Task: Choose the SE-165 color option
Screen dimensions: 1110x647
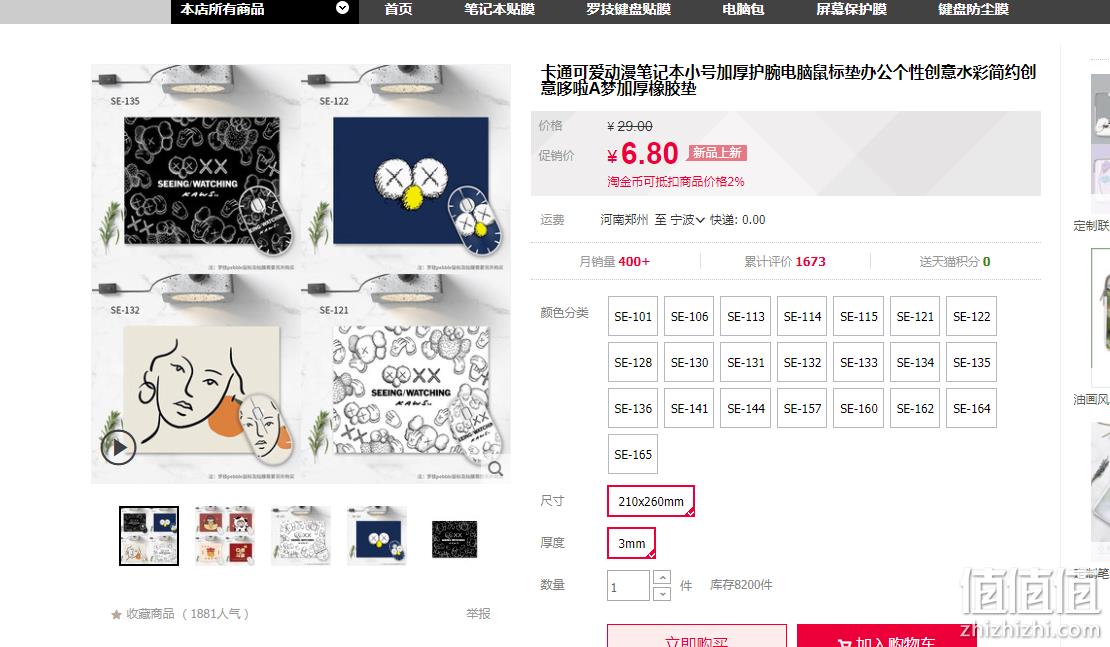Action: tap(633, 454)
